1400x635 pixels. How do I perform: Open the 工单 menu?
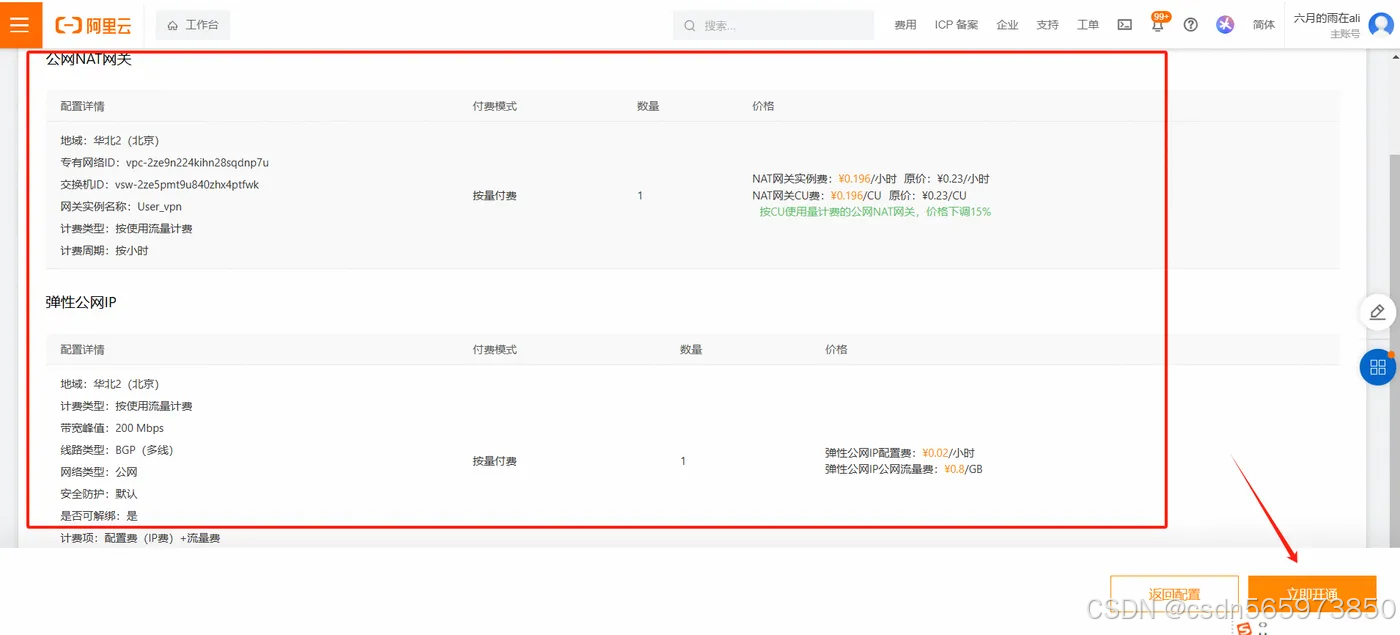click(1088, 25)
